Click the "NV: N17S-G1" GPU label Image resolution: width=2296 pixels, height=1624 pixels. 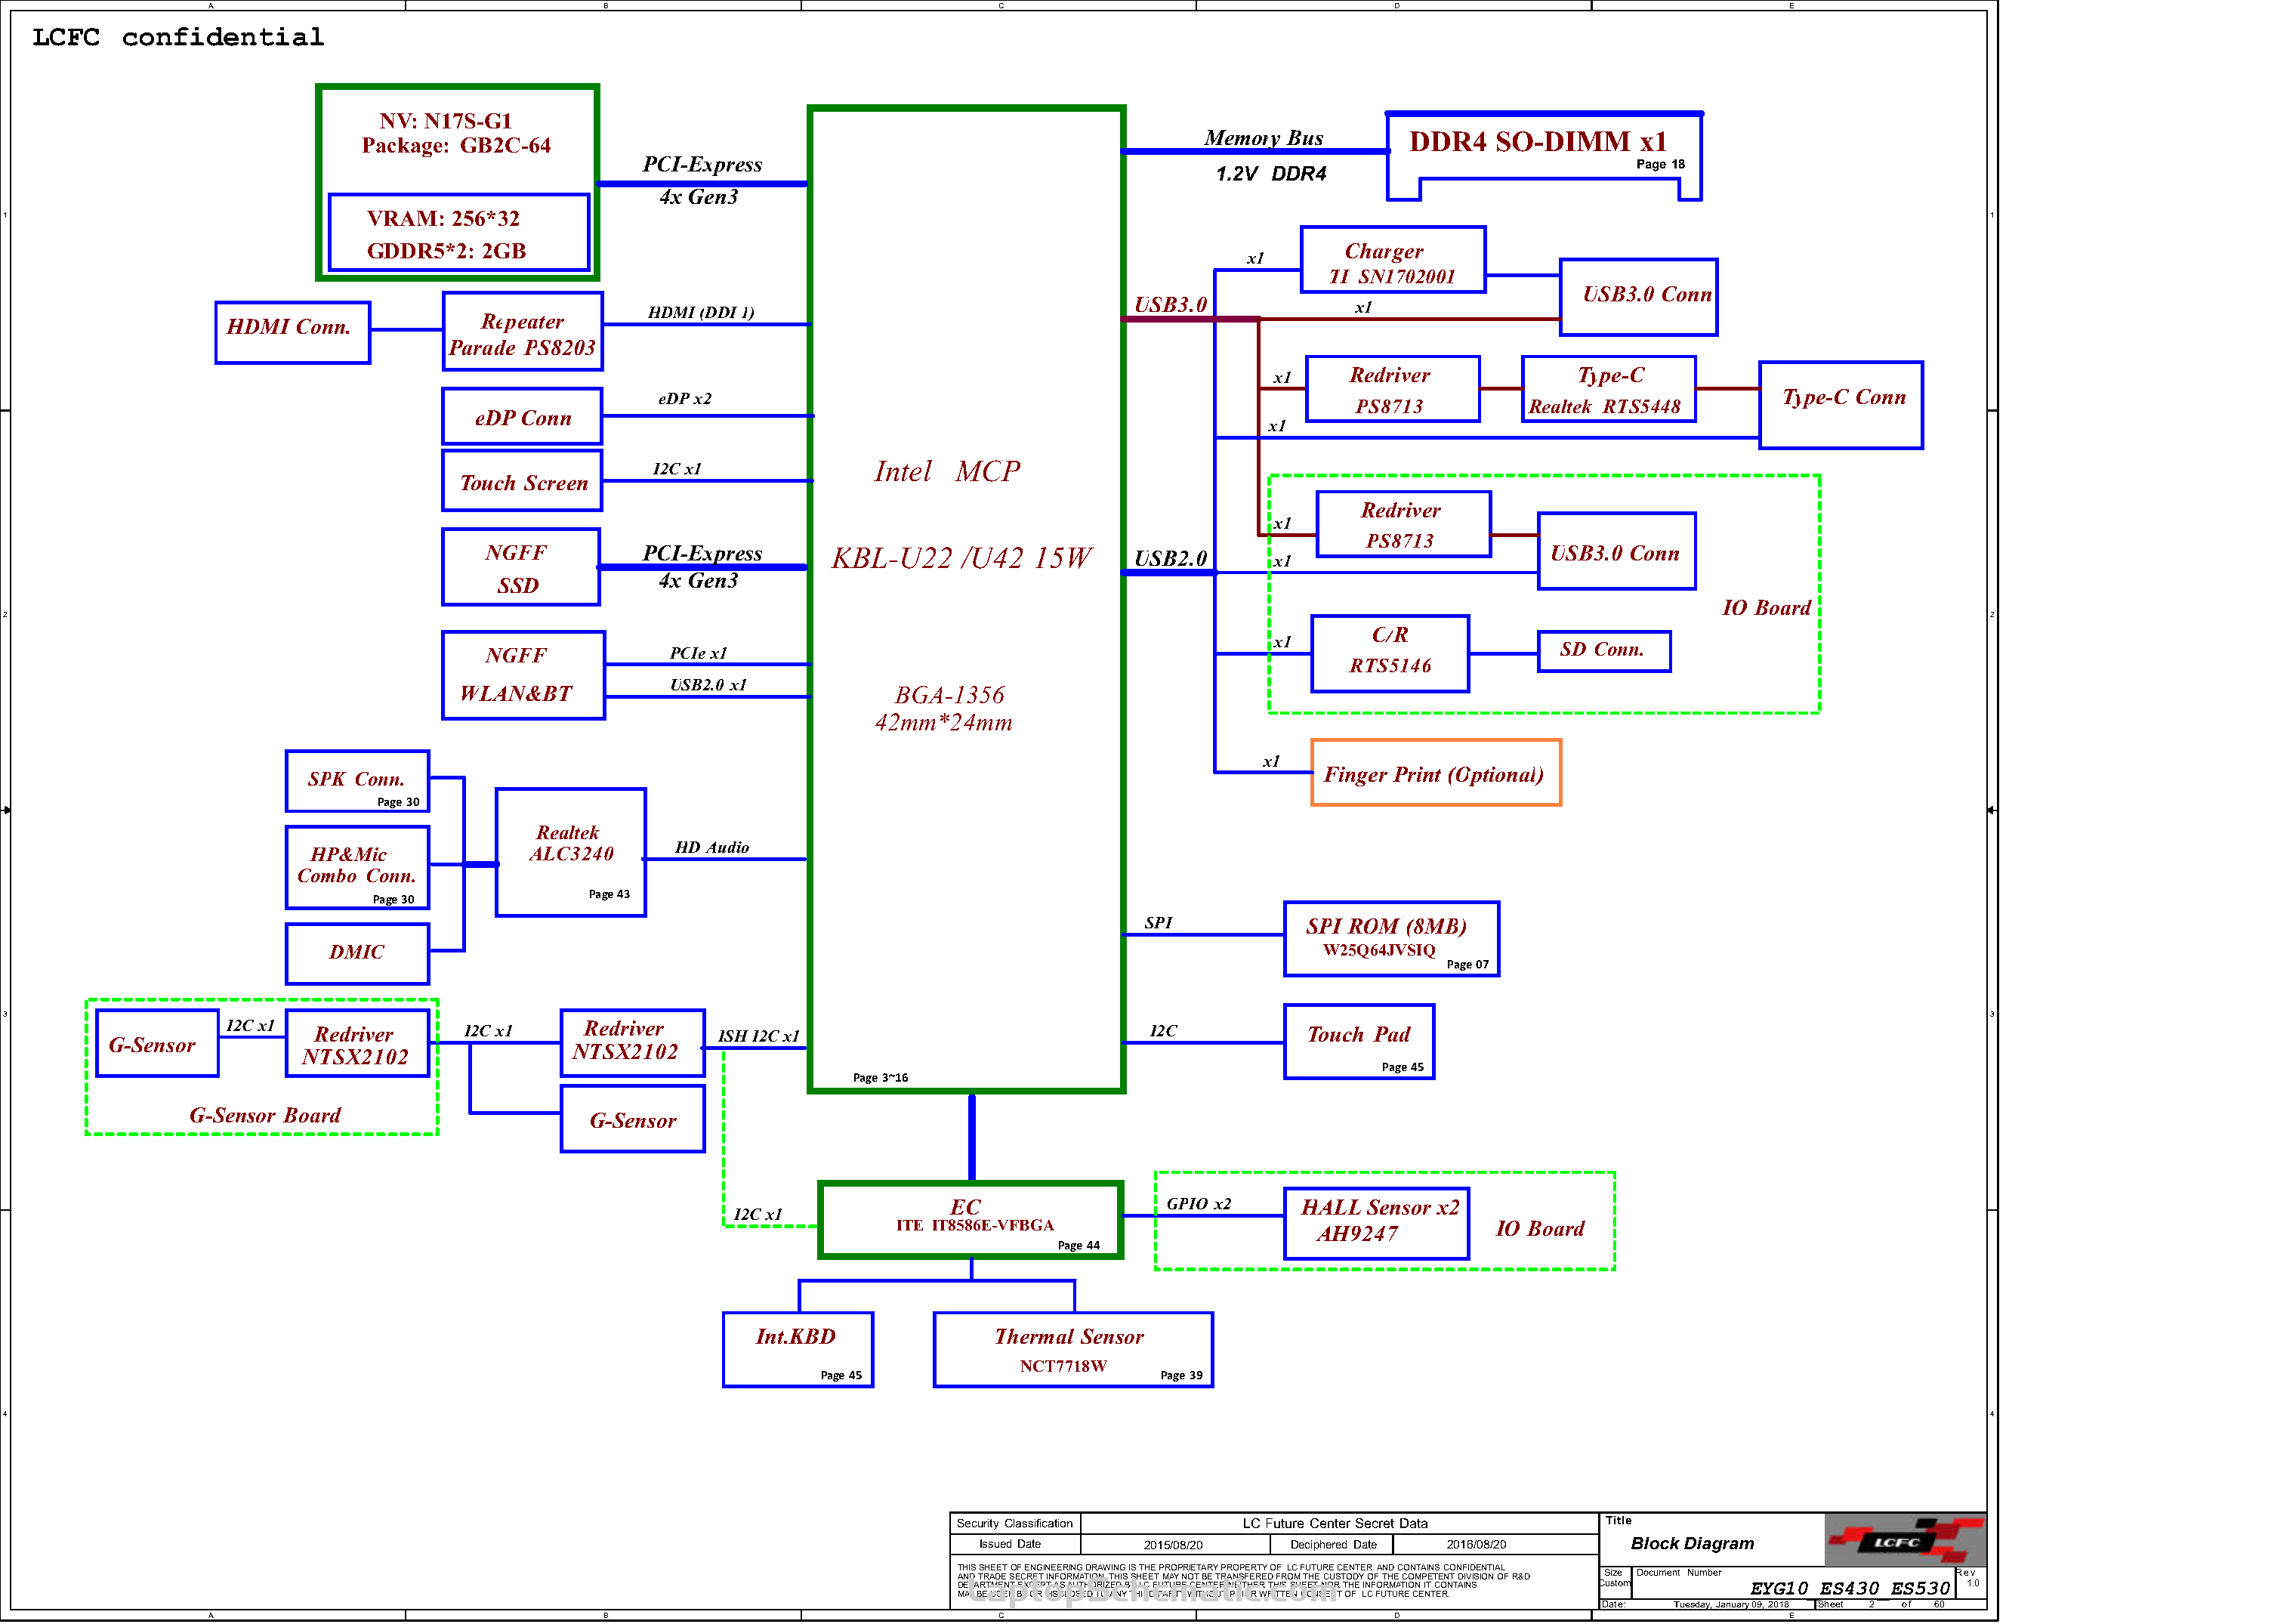[446, 121]
